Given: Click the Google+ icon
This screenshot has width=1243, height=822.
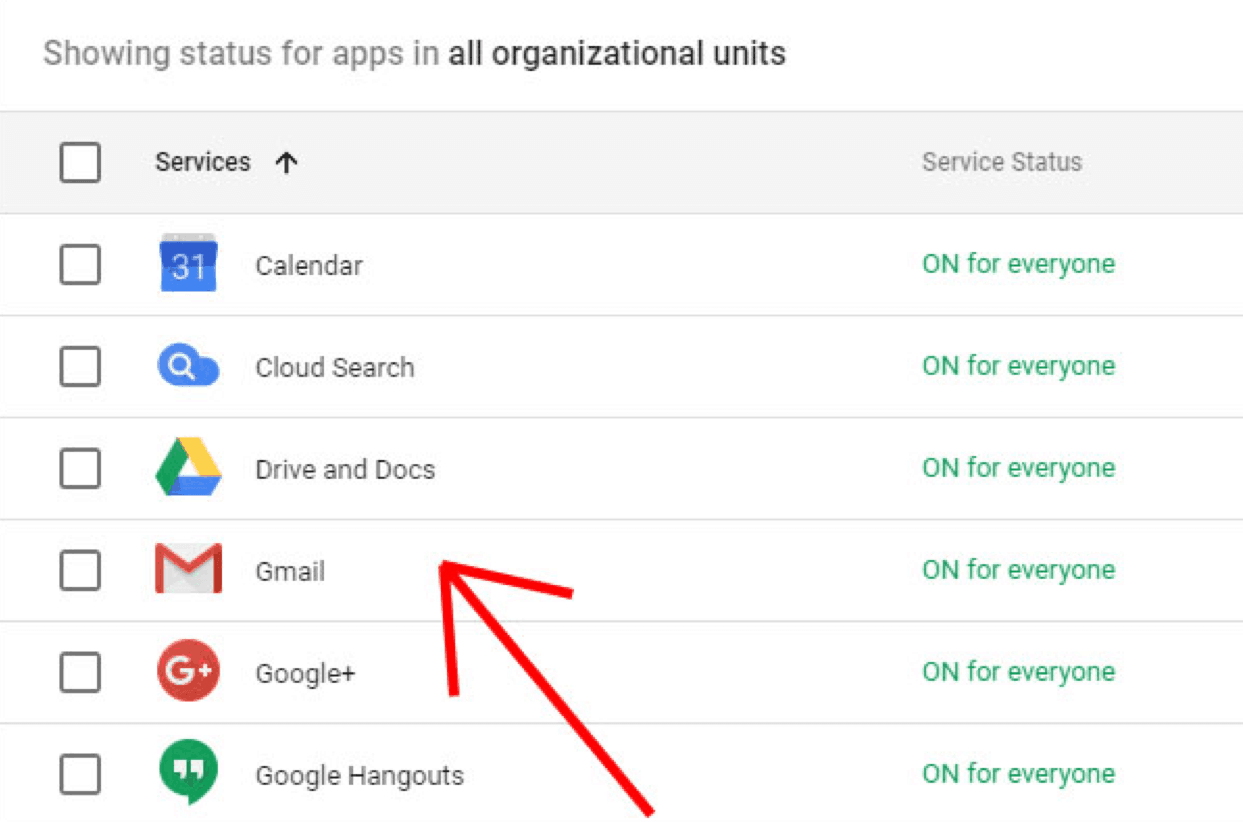Looking at the screenshot, I should (x=188, y=671).
